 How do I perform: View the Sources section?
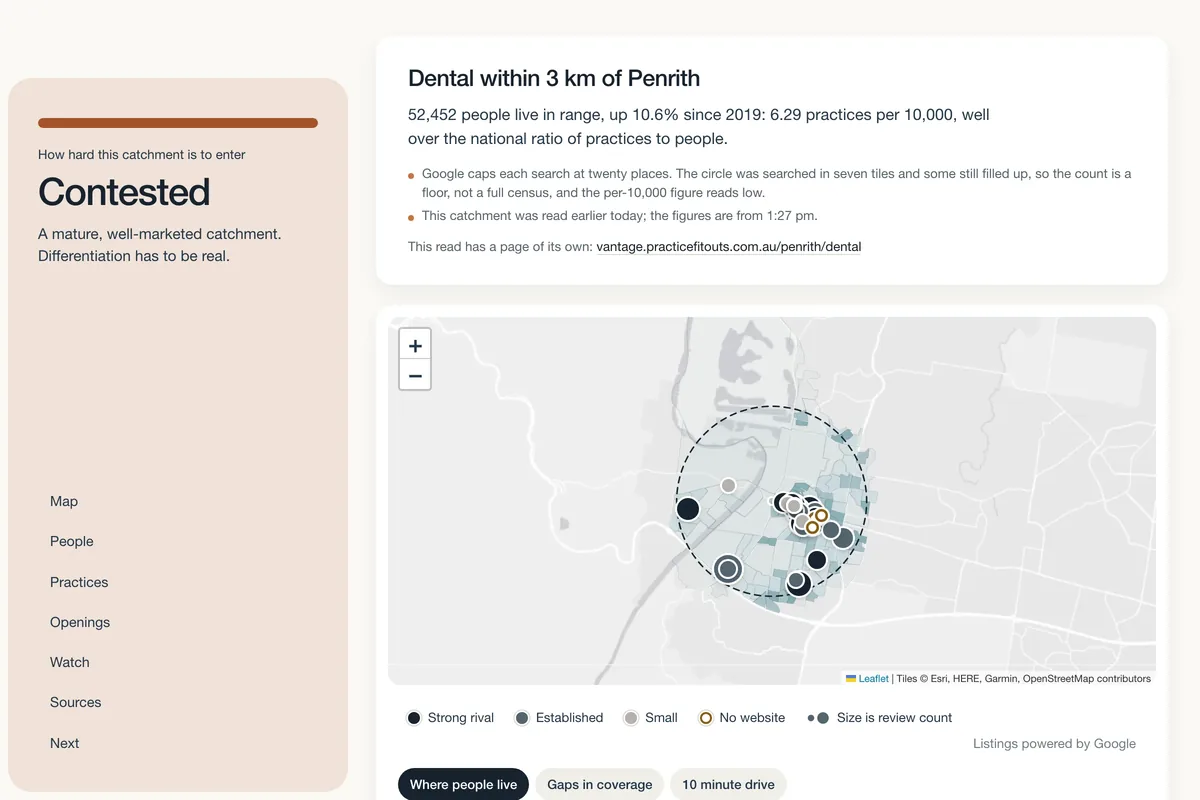(76, 702)
